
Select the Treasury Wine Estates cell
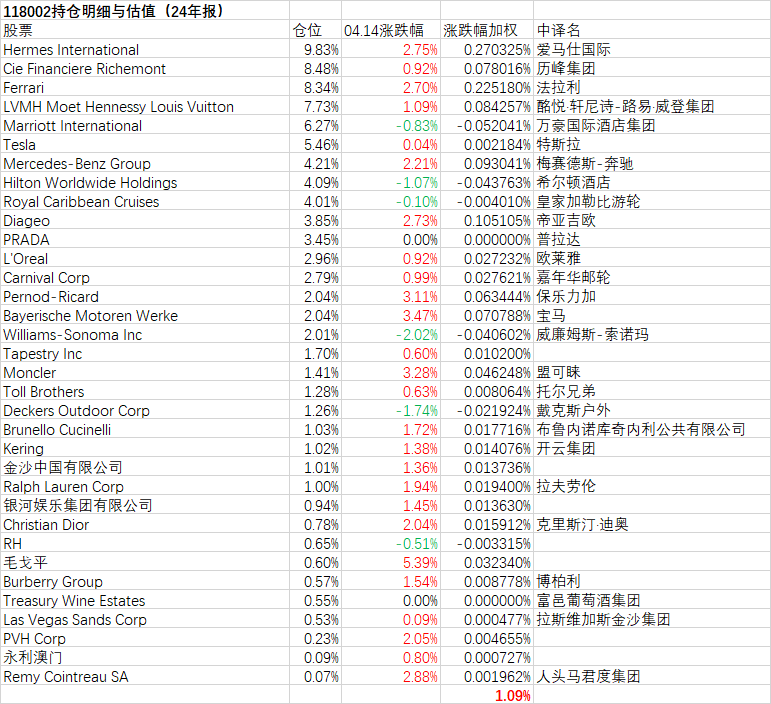[145, 601]
